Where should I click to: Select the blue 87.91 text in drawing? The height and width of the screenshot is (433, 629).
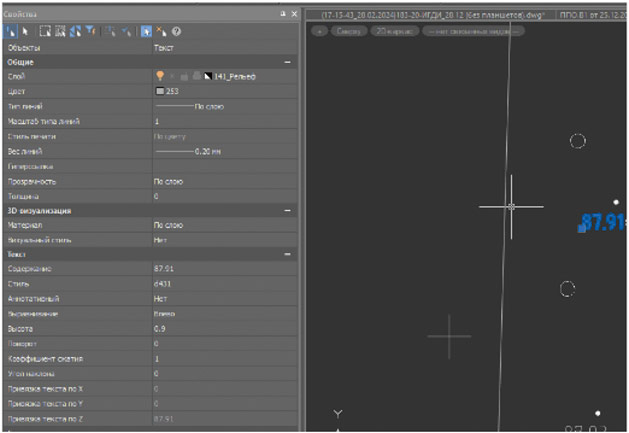pos(604,222)
